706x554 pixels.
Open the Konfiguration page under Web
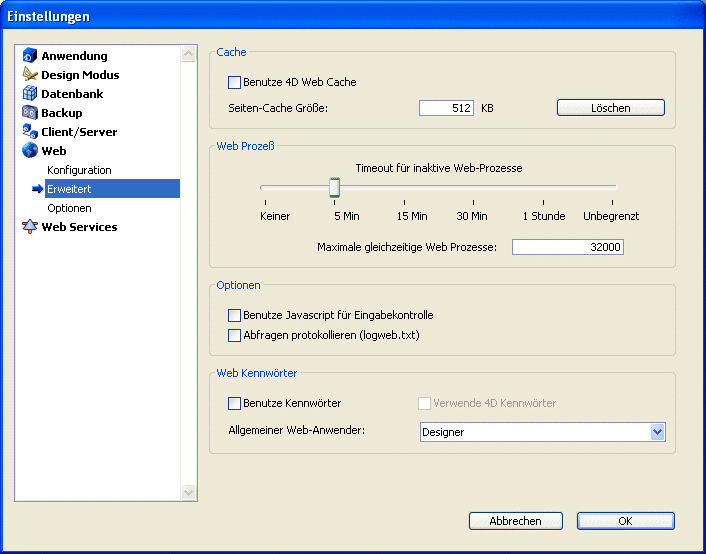79,170
